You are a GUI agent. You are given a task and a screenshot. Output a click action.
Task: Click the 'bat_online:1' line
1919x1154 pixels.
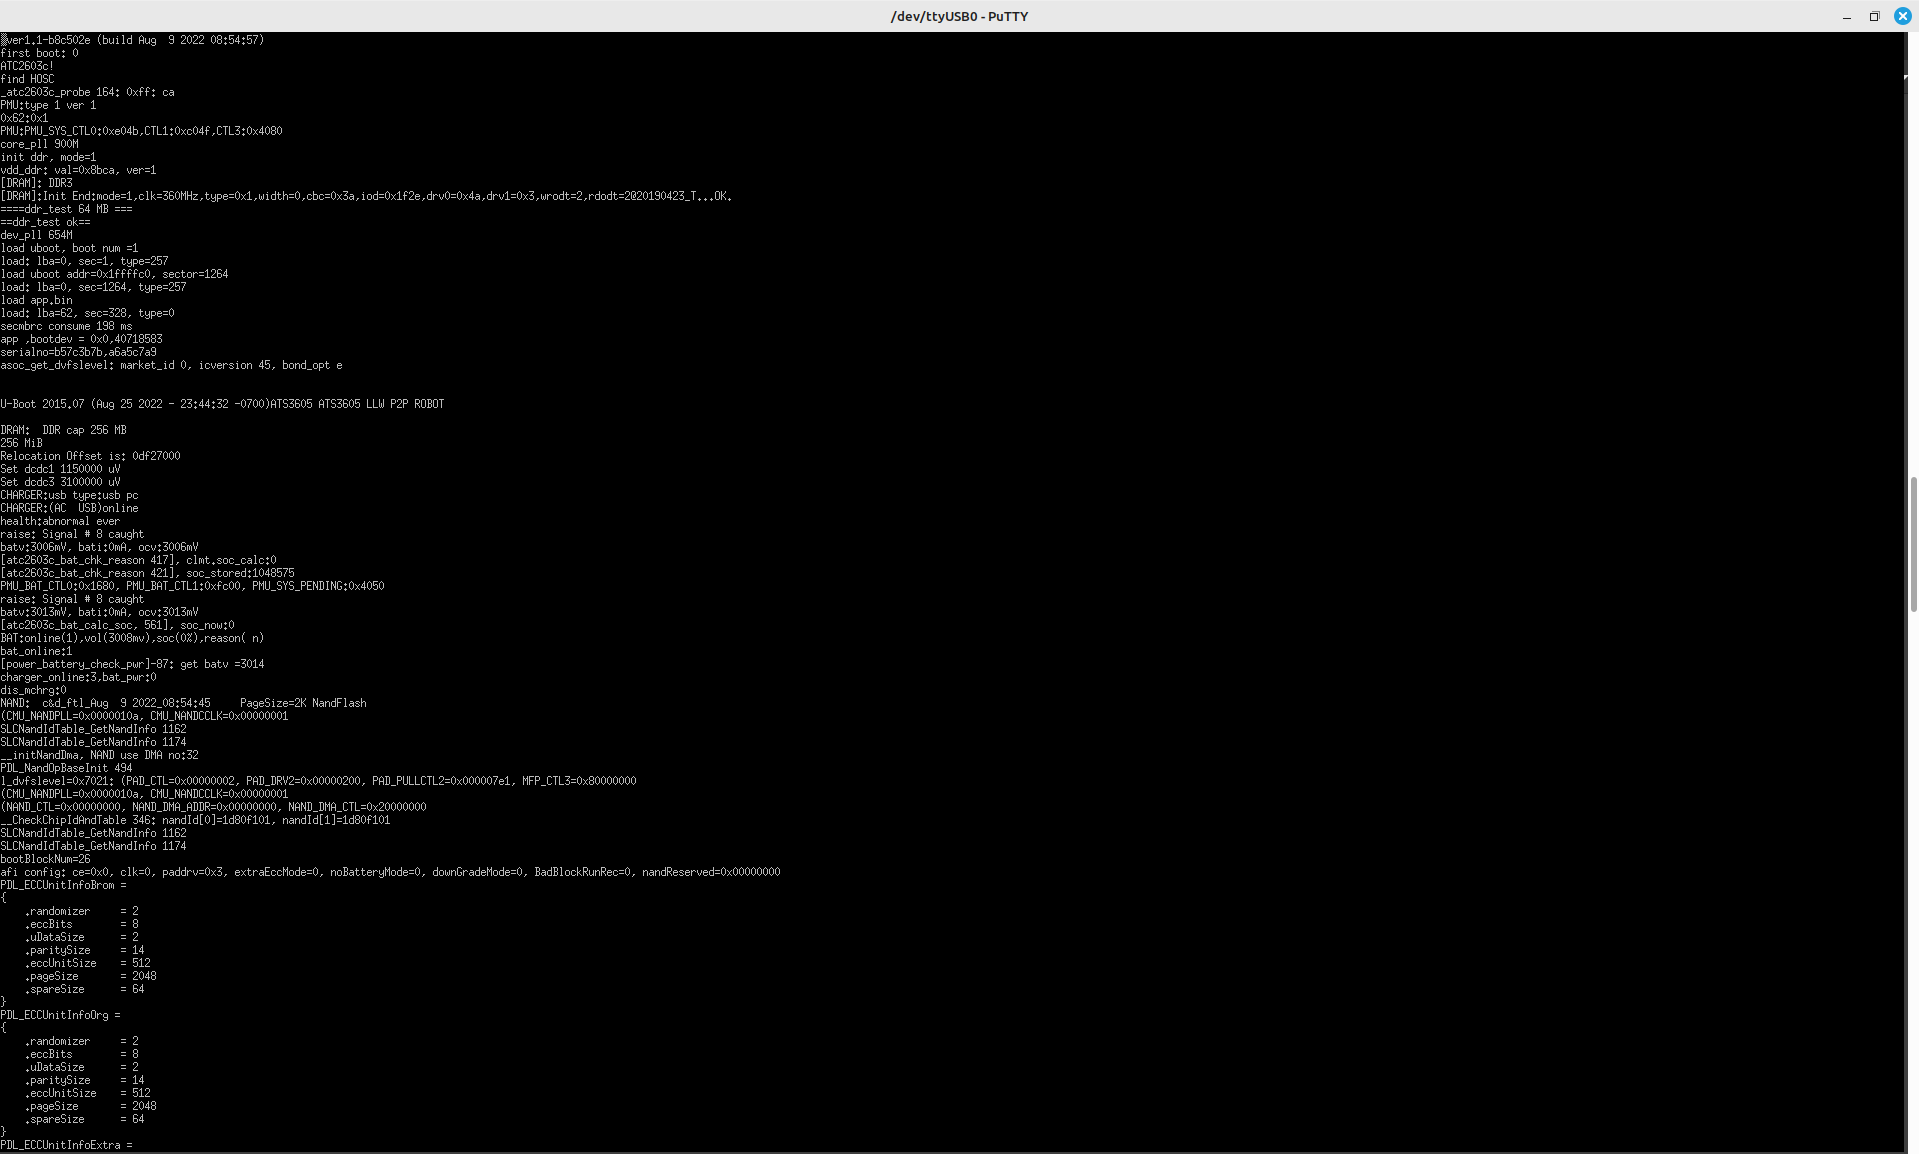(36, 651)
